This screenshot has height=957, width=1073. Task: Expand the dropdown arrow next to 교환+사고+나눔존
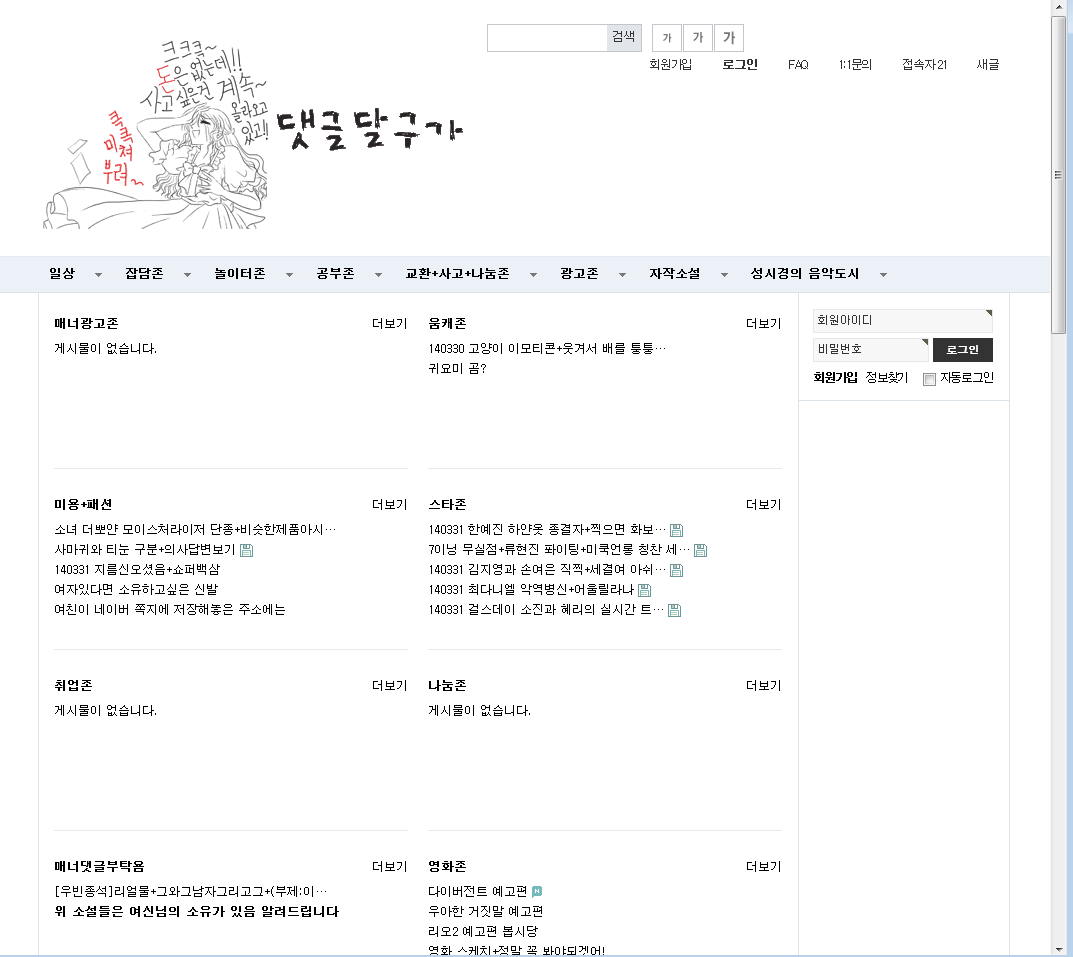click(x=533, y=275)
